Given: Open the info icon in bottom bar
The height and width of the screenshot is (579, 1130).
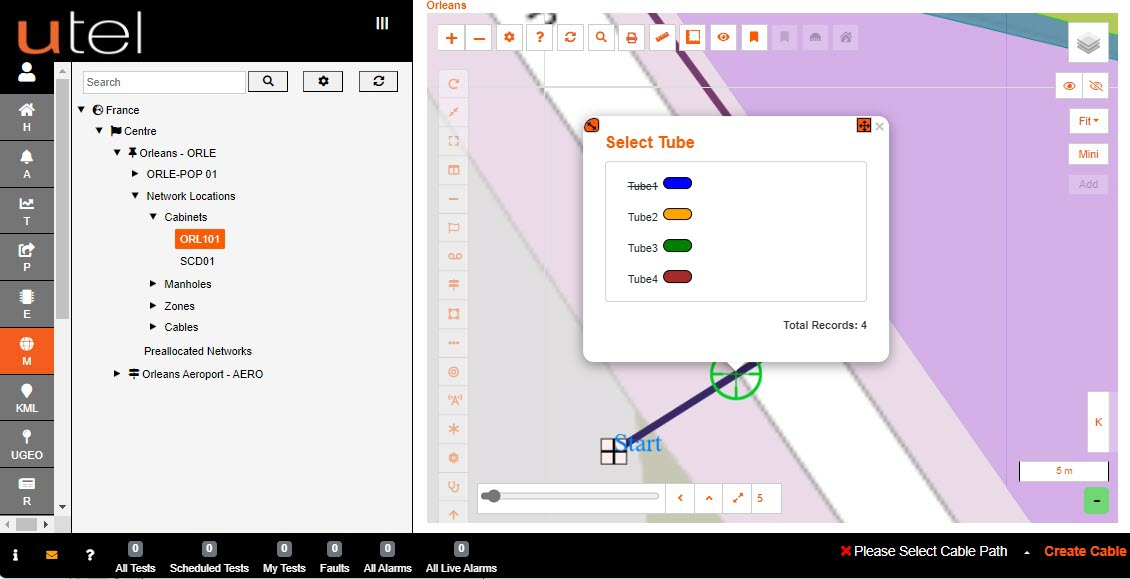Looking at the screenshot, I should coord(15,555).
